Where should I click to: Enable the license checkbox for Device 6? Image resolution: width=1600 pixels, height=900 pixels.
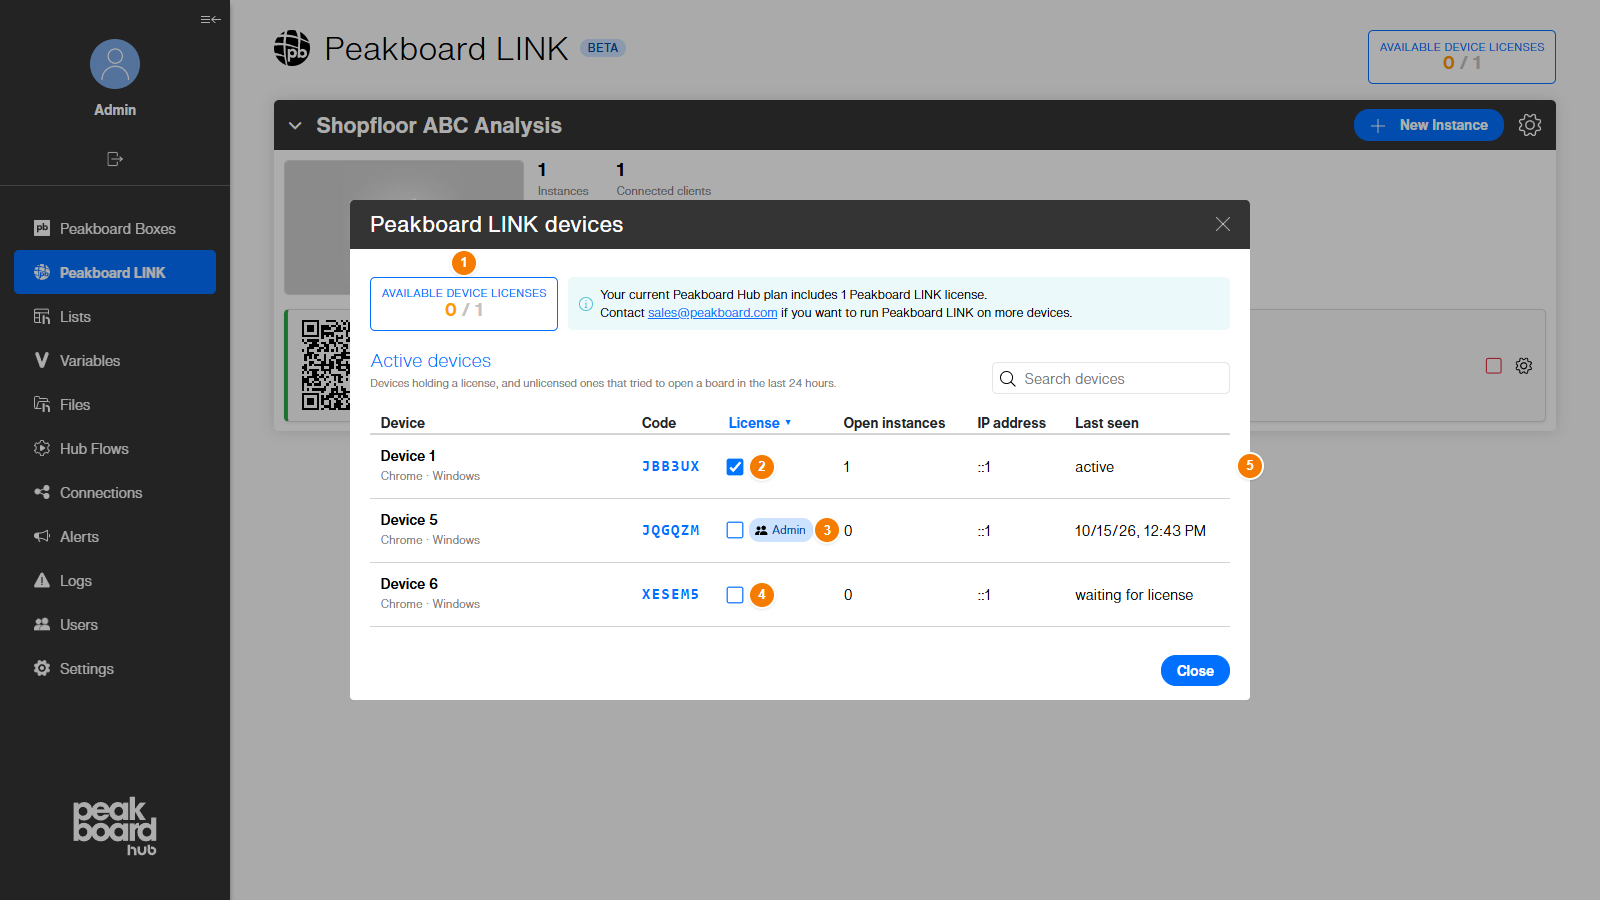pyautogui.click(x=735, y=595)
